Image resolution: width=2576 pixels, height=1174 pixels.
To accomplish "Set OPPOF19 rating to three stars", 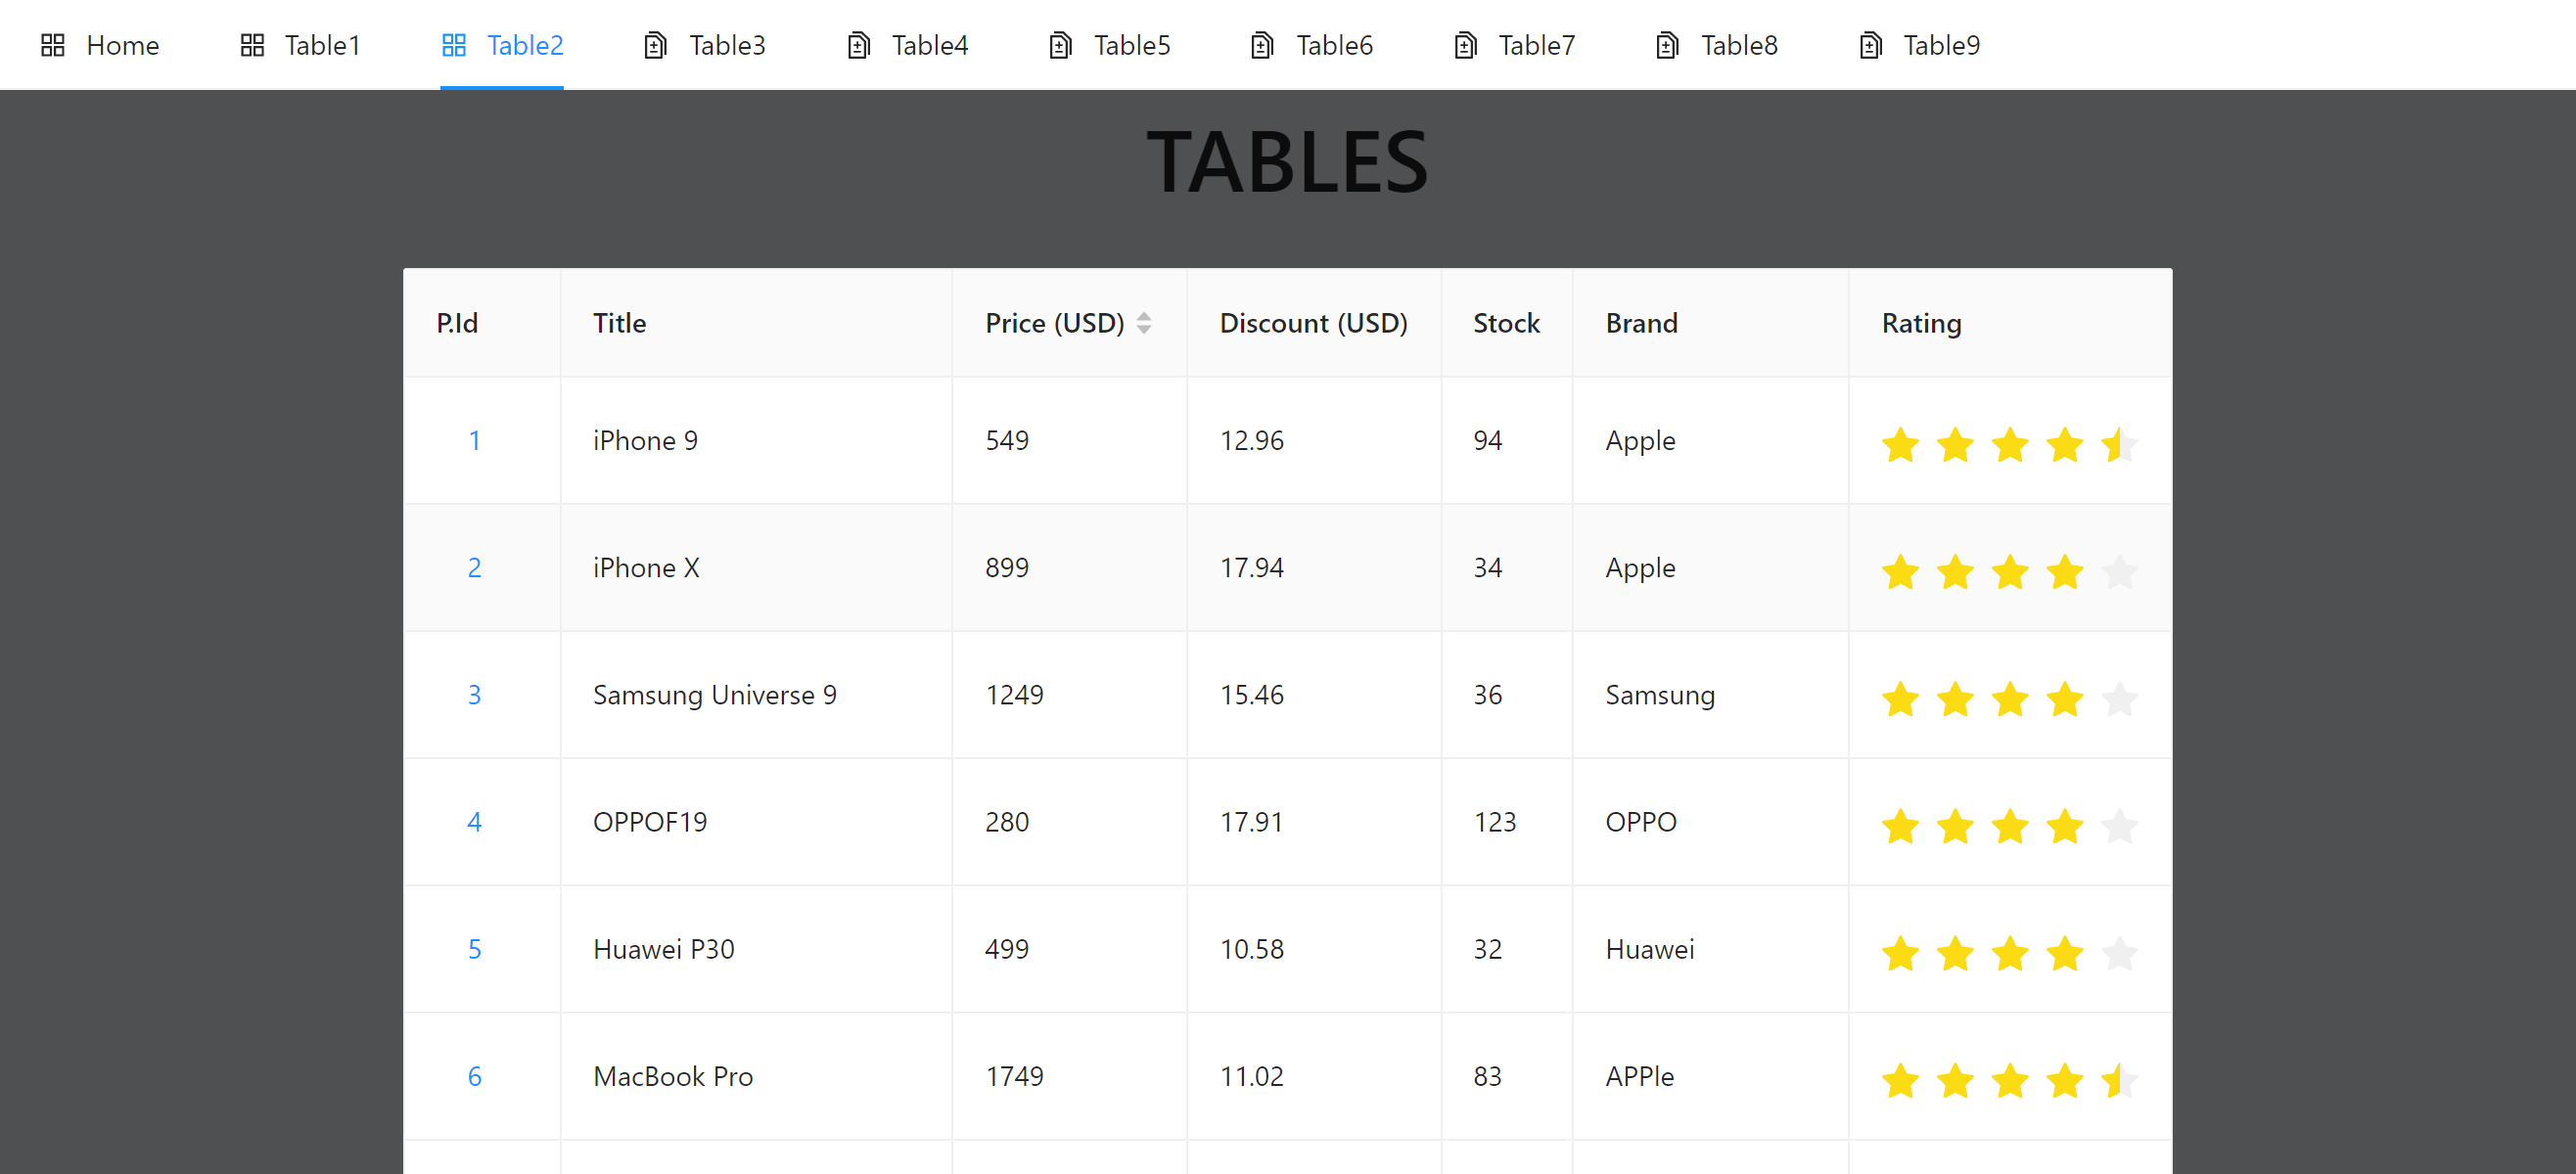I will coord(2009,826).
